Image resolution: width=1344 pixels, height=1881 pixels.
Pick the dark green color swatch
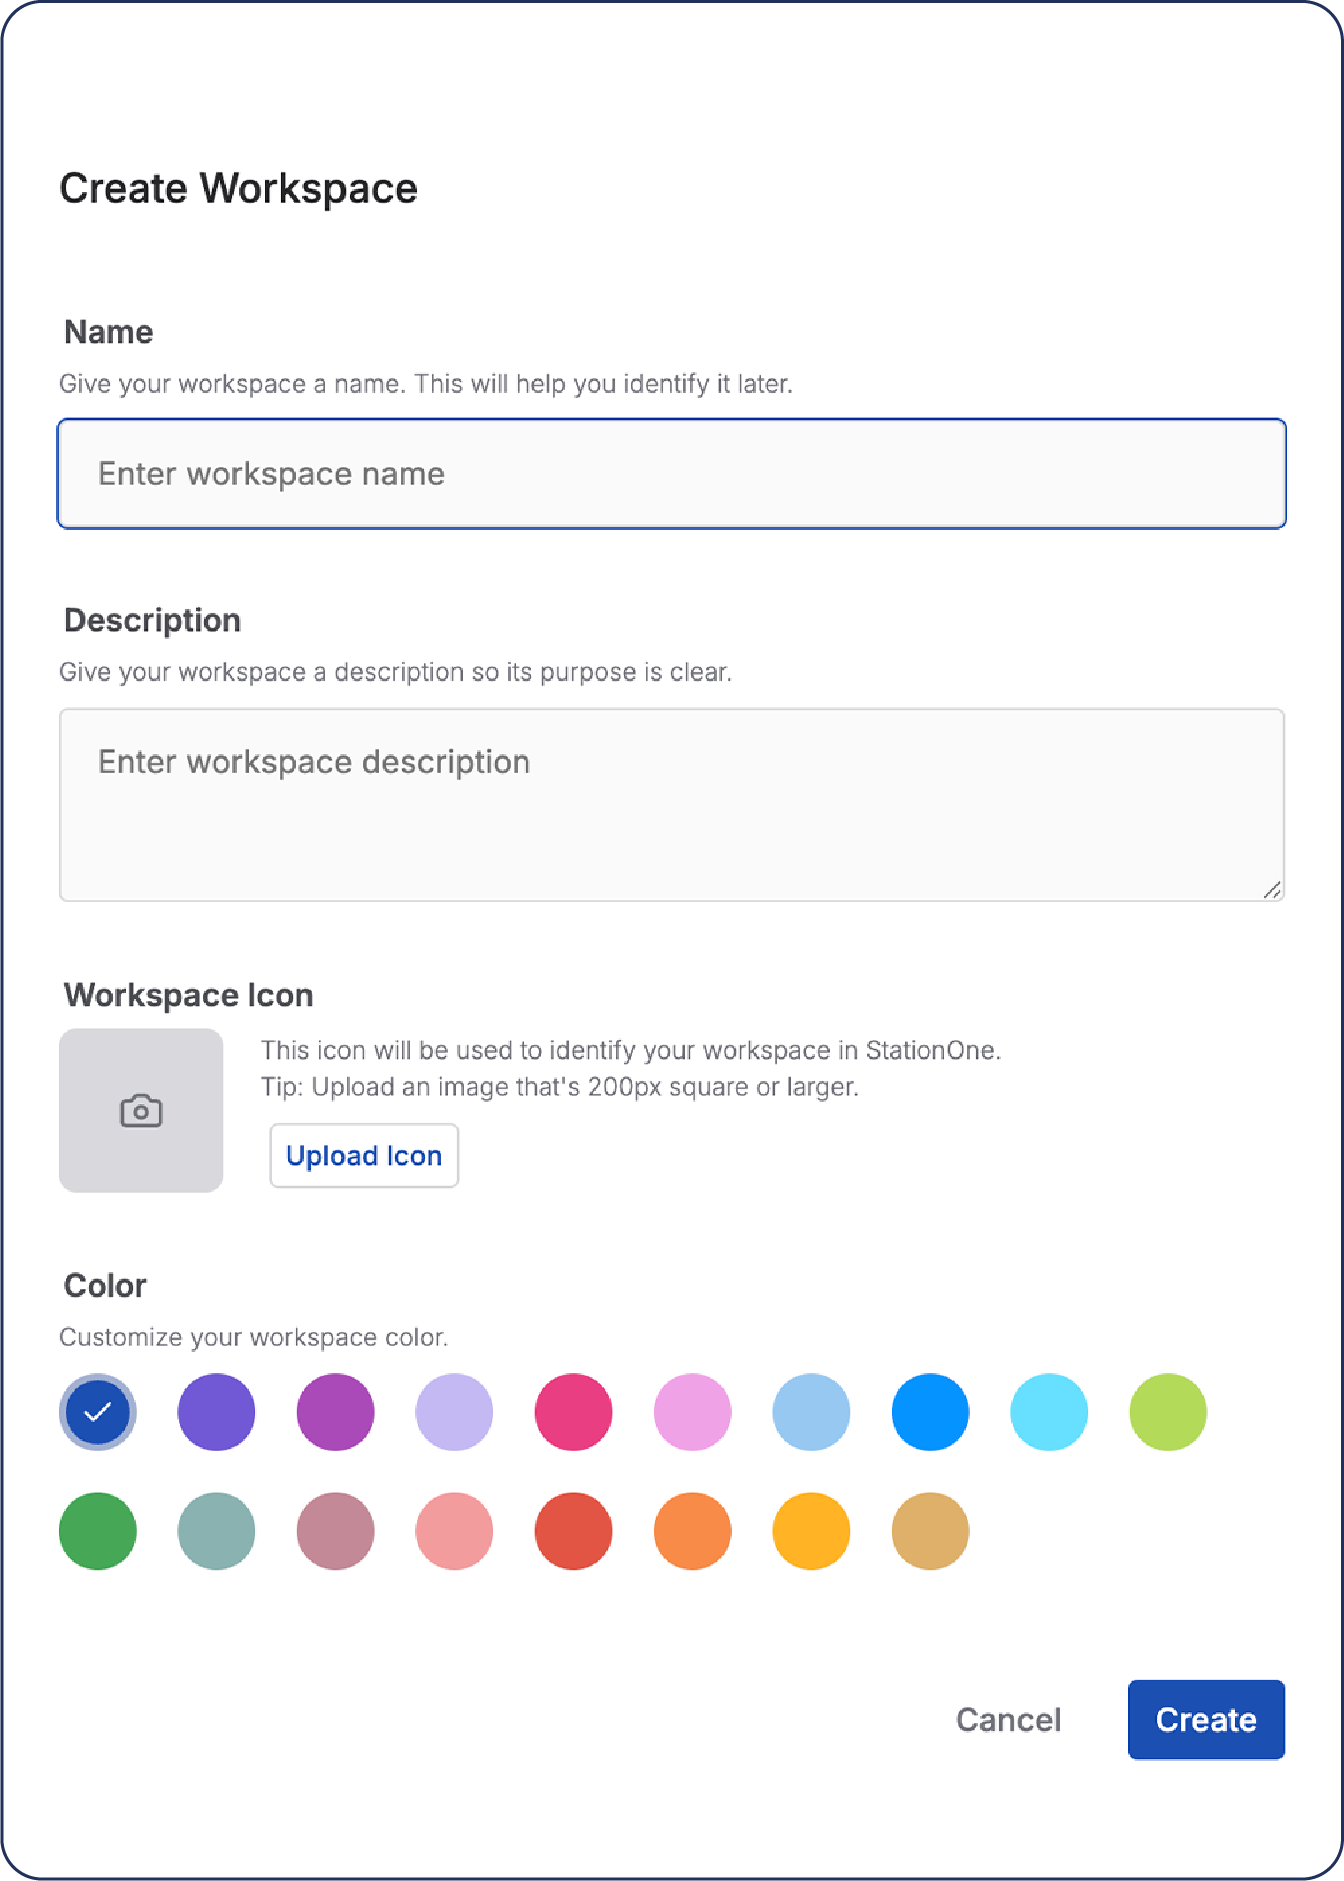(x=98, y=1531)
